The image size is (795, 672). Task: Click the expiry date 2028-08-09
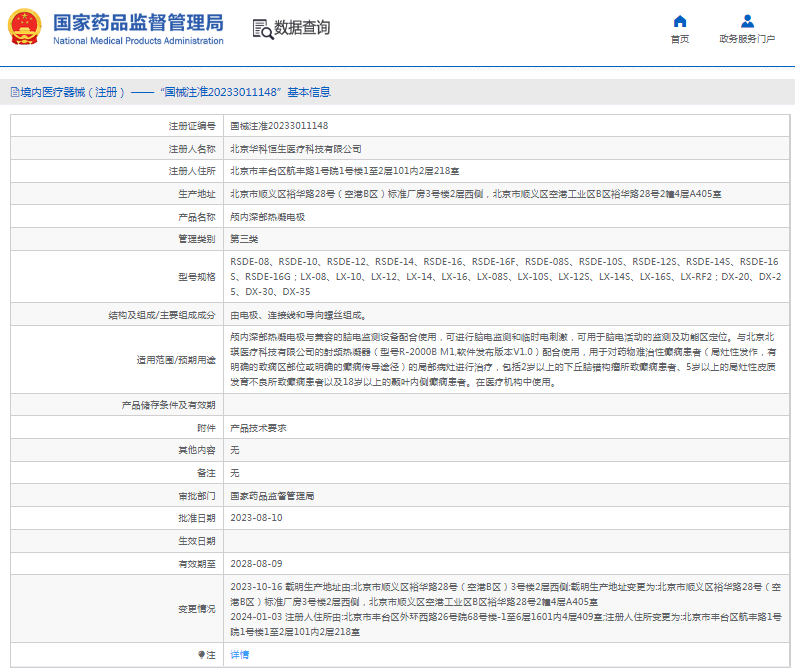coord(256,564)
